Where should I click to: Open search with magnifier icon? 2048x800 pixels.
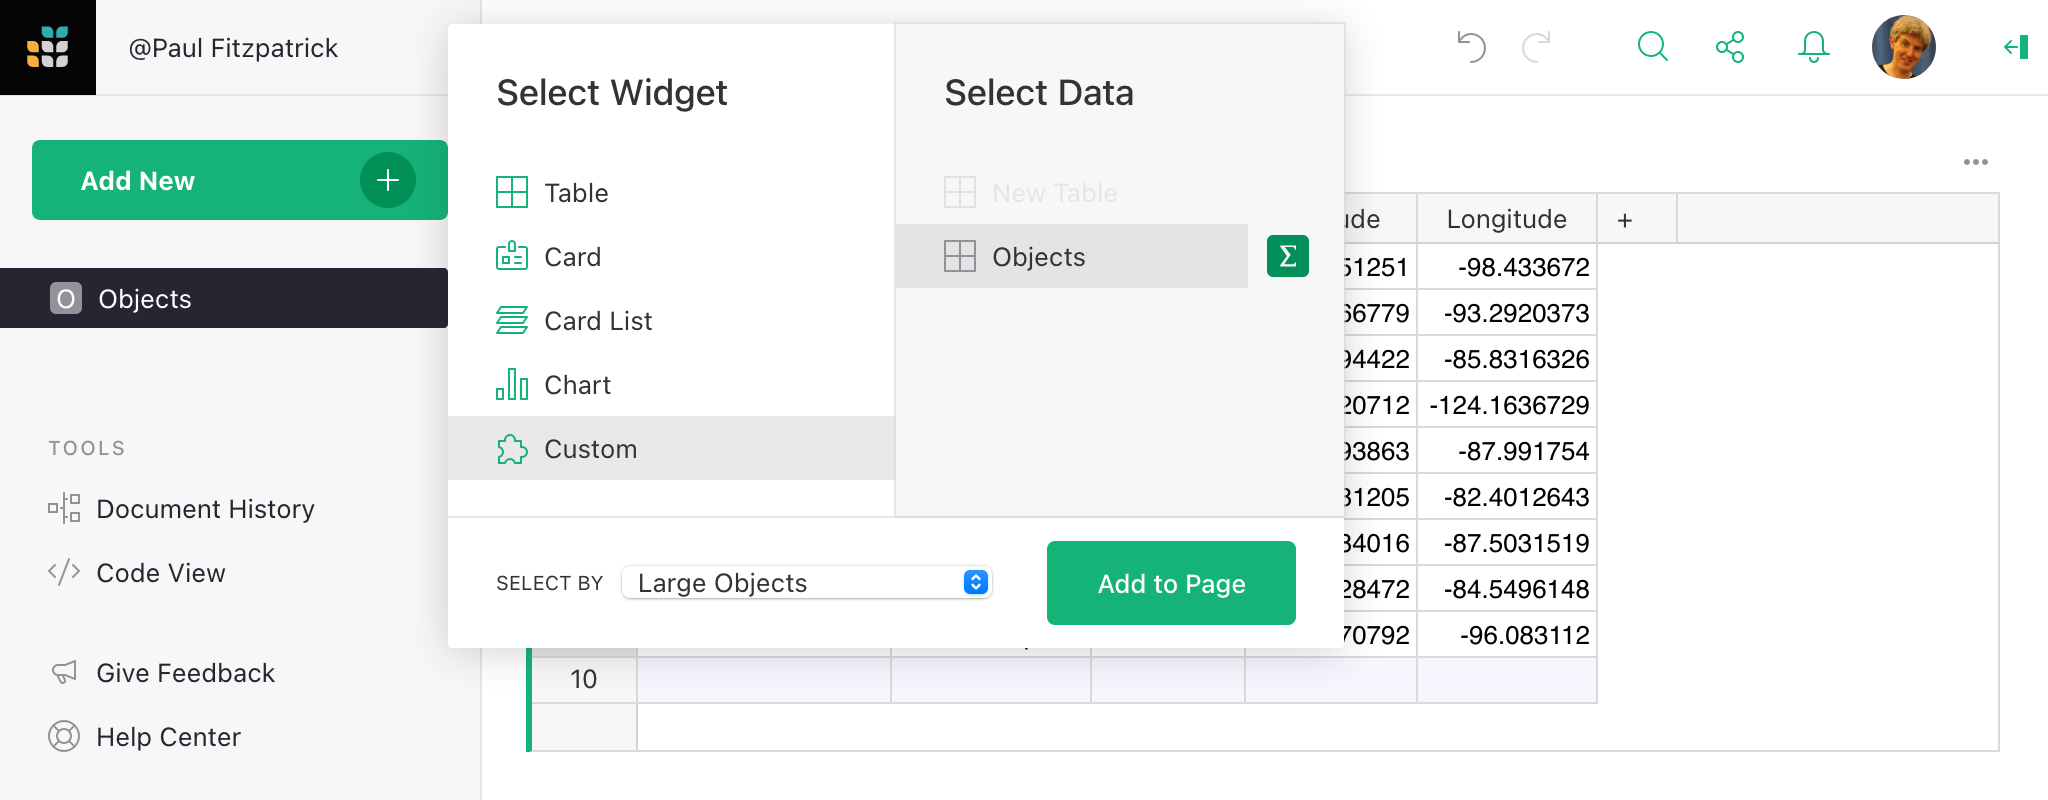[x=1652, y=47]
